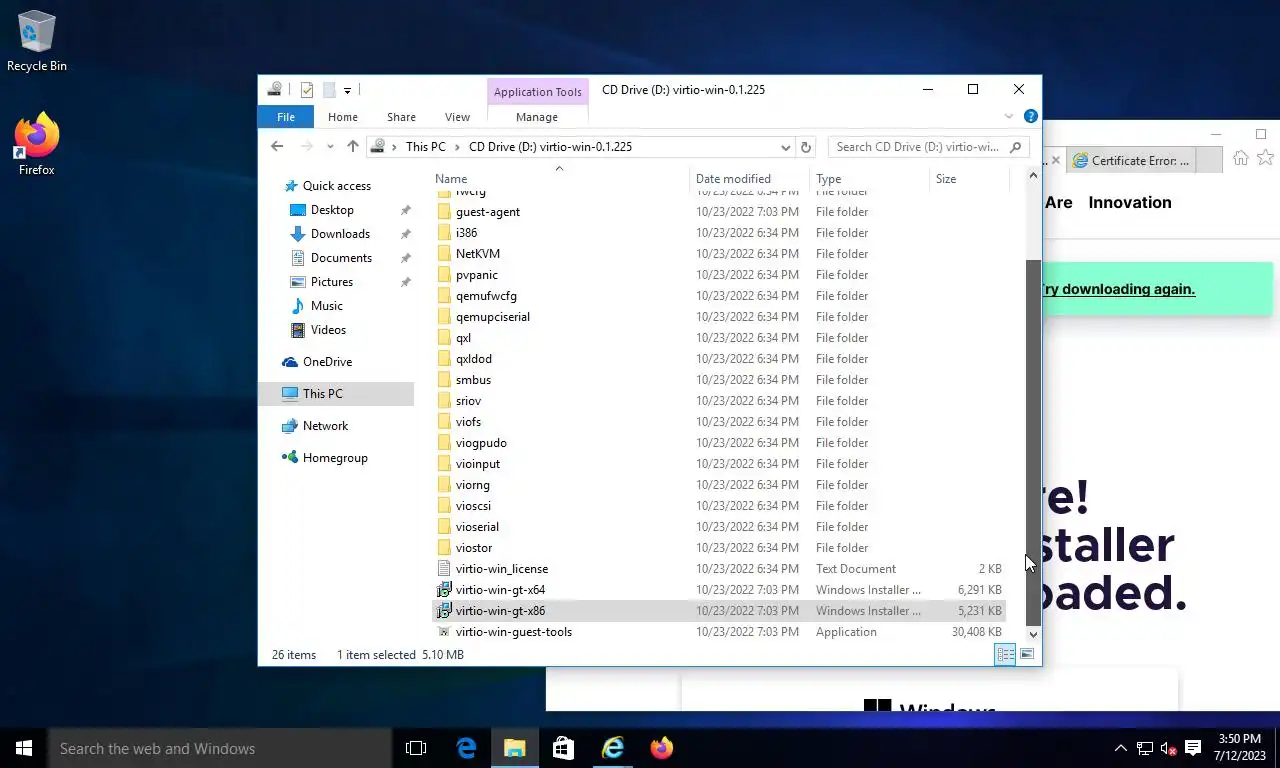Viewport: 1280px width, 768px height.
Task: Expand the chevron after This PC breadcrumb
Action: click(457, 147)
